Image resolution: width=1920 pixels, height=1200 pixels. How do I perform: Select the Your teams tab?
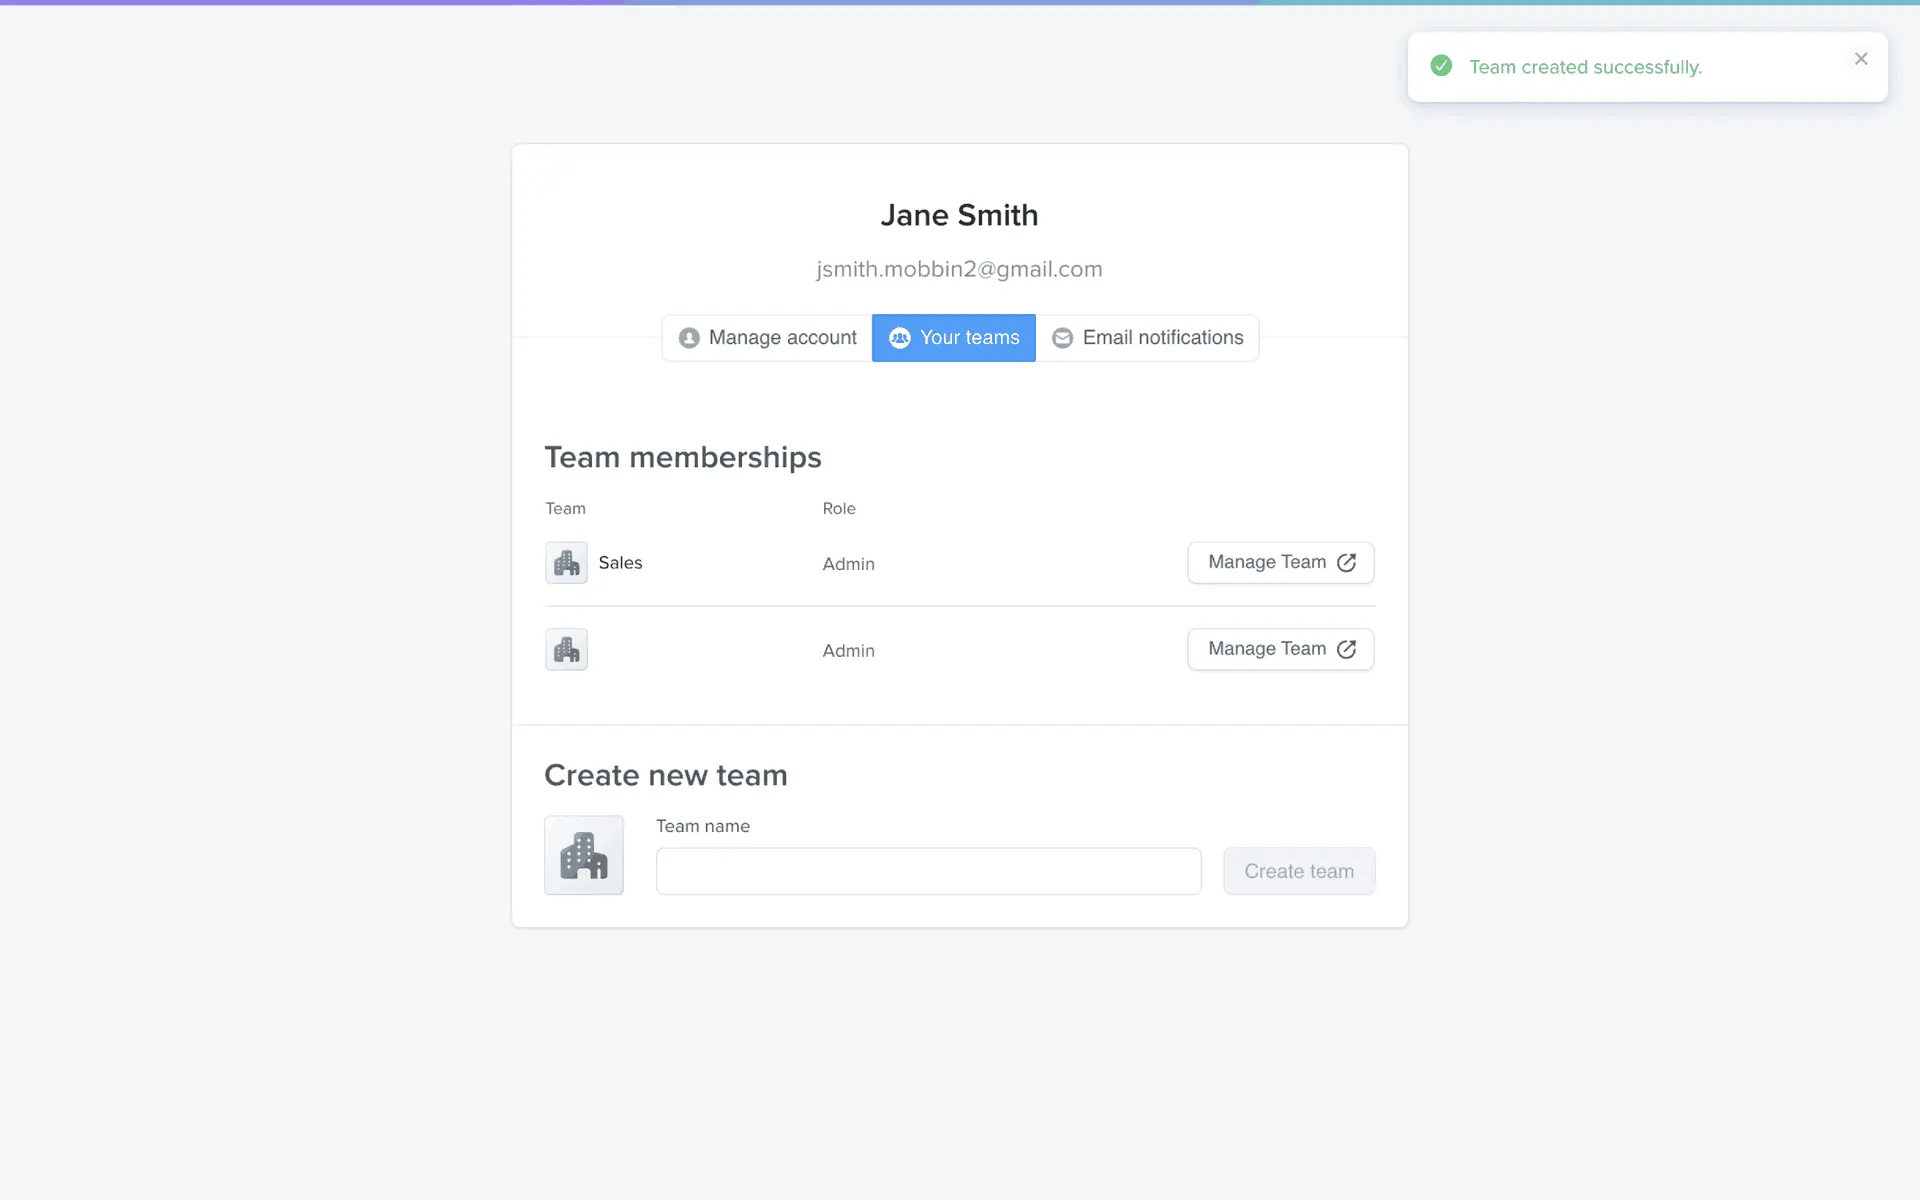click(x=954, y=338)
